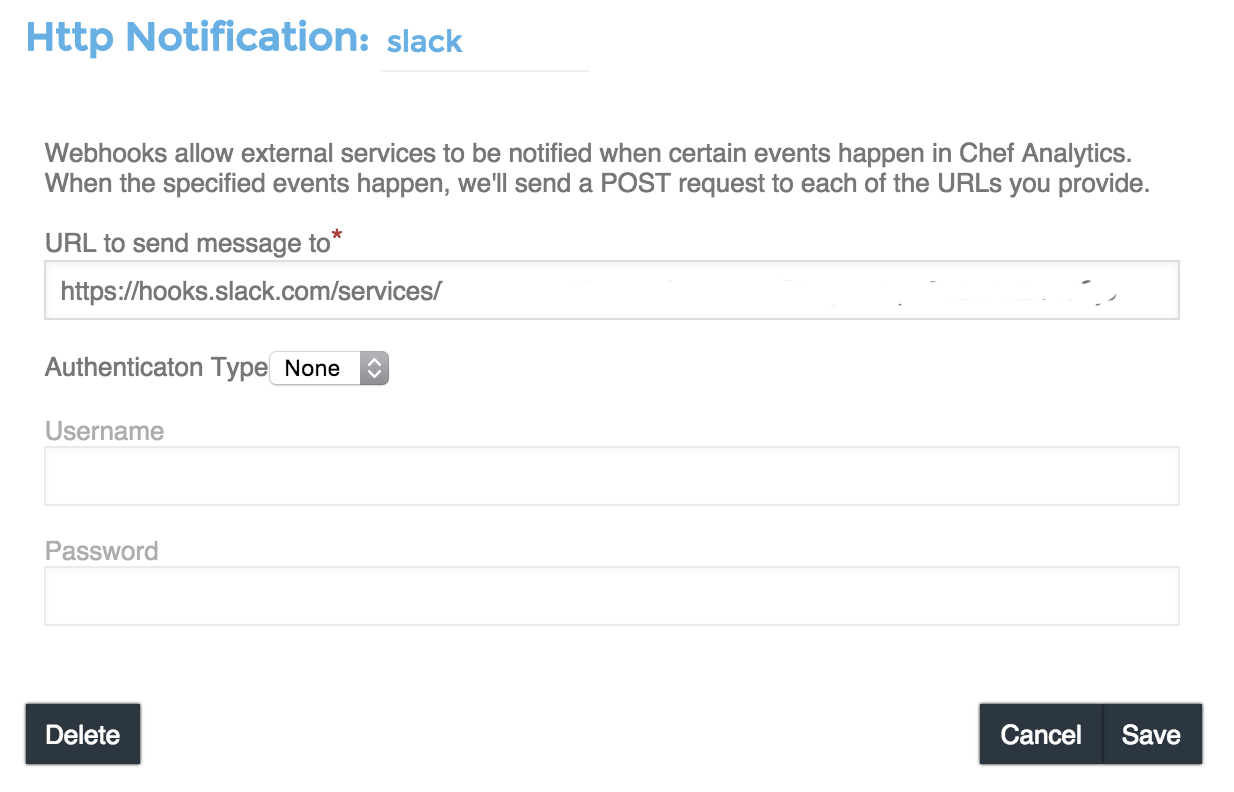Edit the notification name field containing slack
Viewport: 1234px width, 792px height.
click(x=484, y=43)
